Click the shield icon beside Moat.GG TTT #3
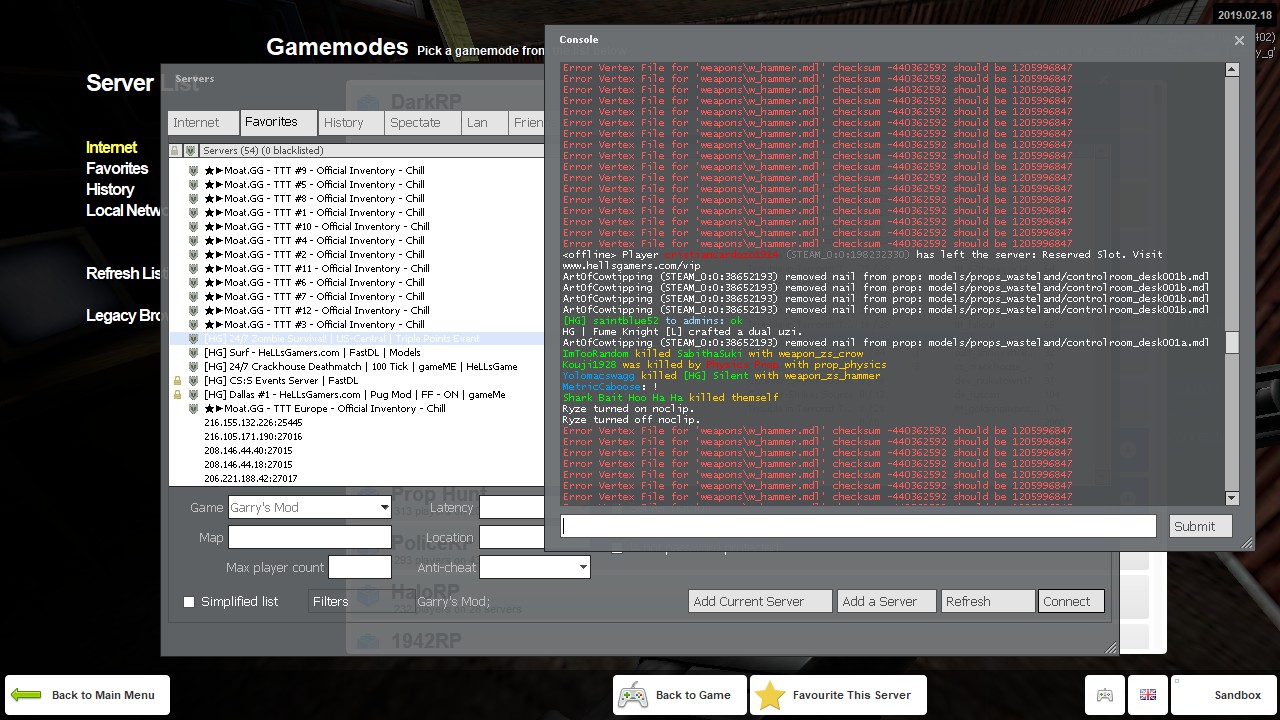Image resolution: width=1280 pixels, height=720 pixels. pyautogui.click(x=193, y=324)
